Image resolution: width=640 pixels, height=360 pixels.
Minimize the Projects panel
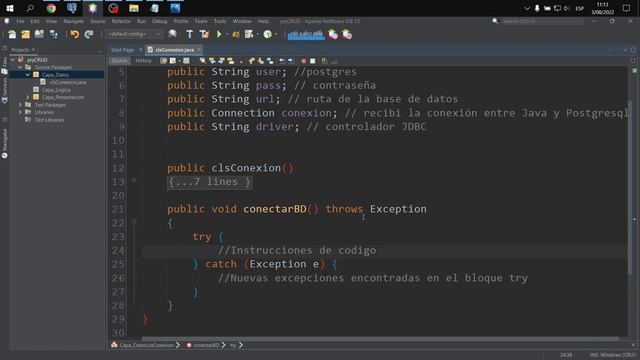point(100,50)
